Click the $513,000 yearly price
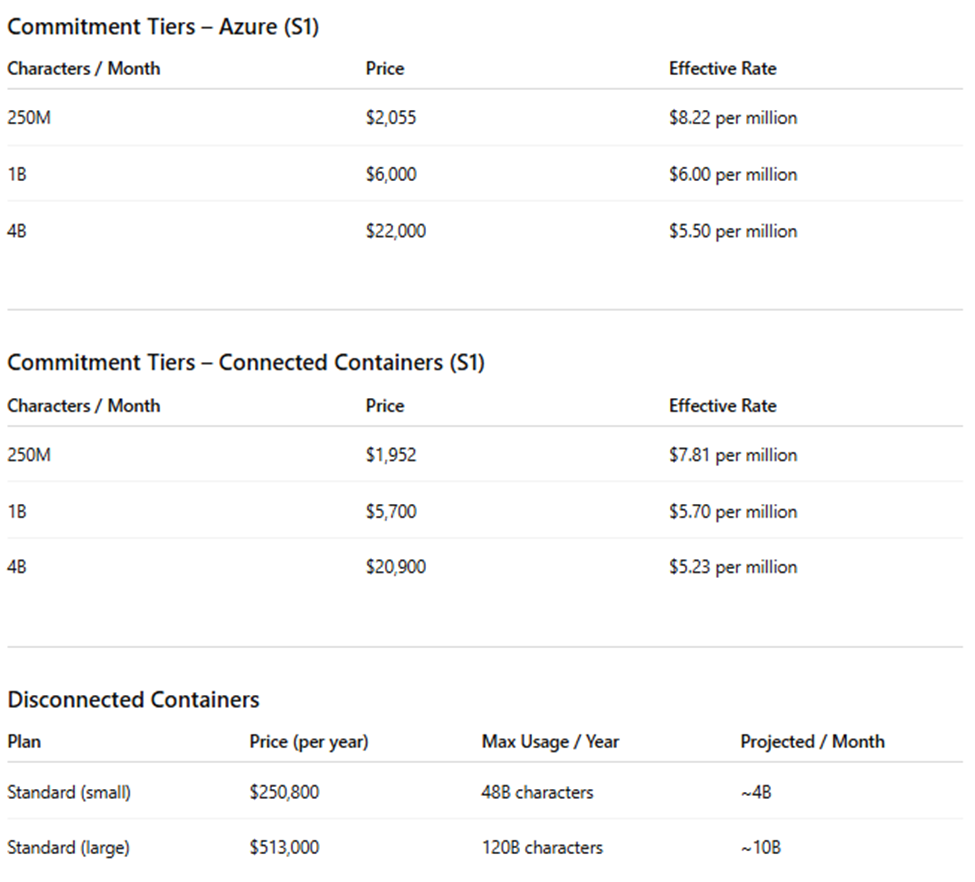This screenshot has height=882, width=975. [284, 847]
